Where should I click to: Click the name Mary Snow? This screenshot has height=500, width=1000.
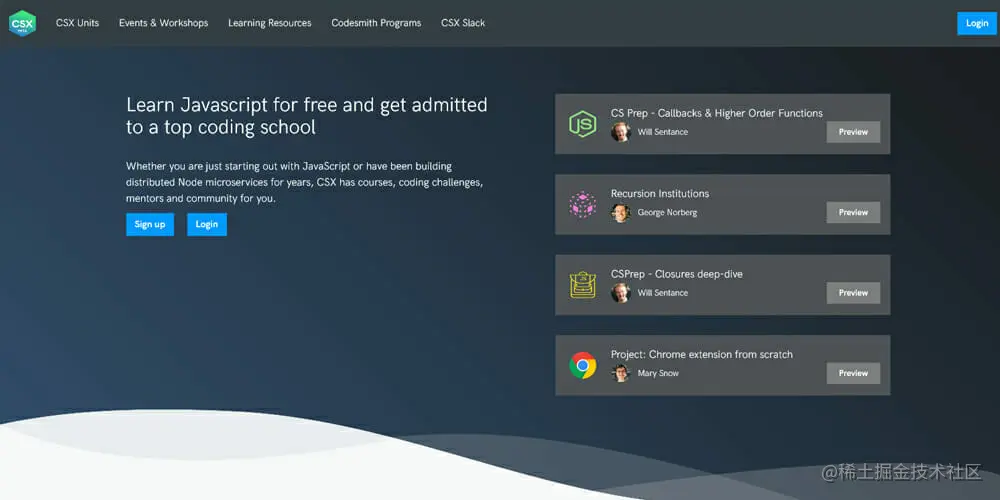point(658,373)
